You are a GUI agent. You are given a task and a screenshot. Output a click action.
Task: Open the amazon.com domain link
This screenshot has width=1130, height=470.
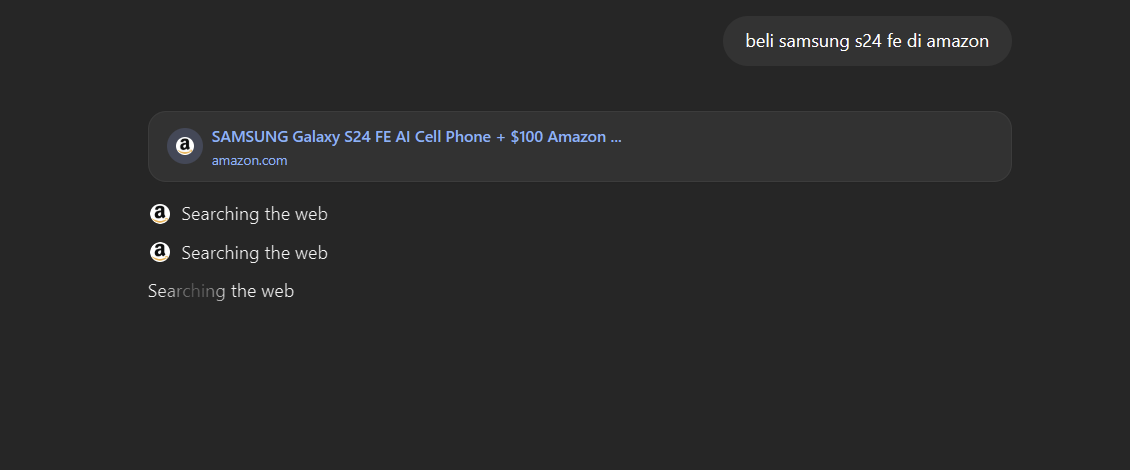249,161
